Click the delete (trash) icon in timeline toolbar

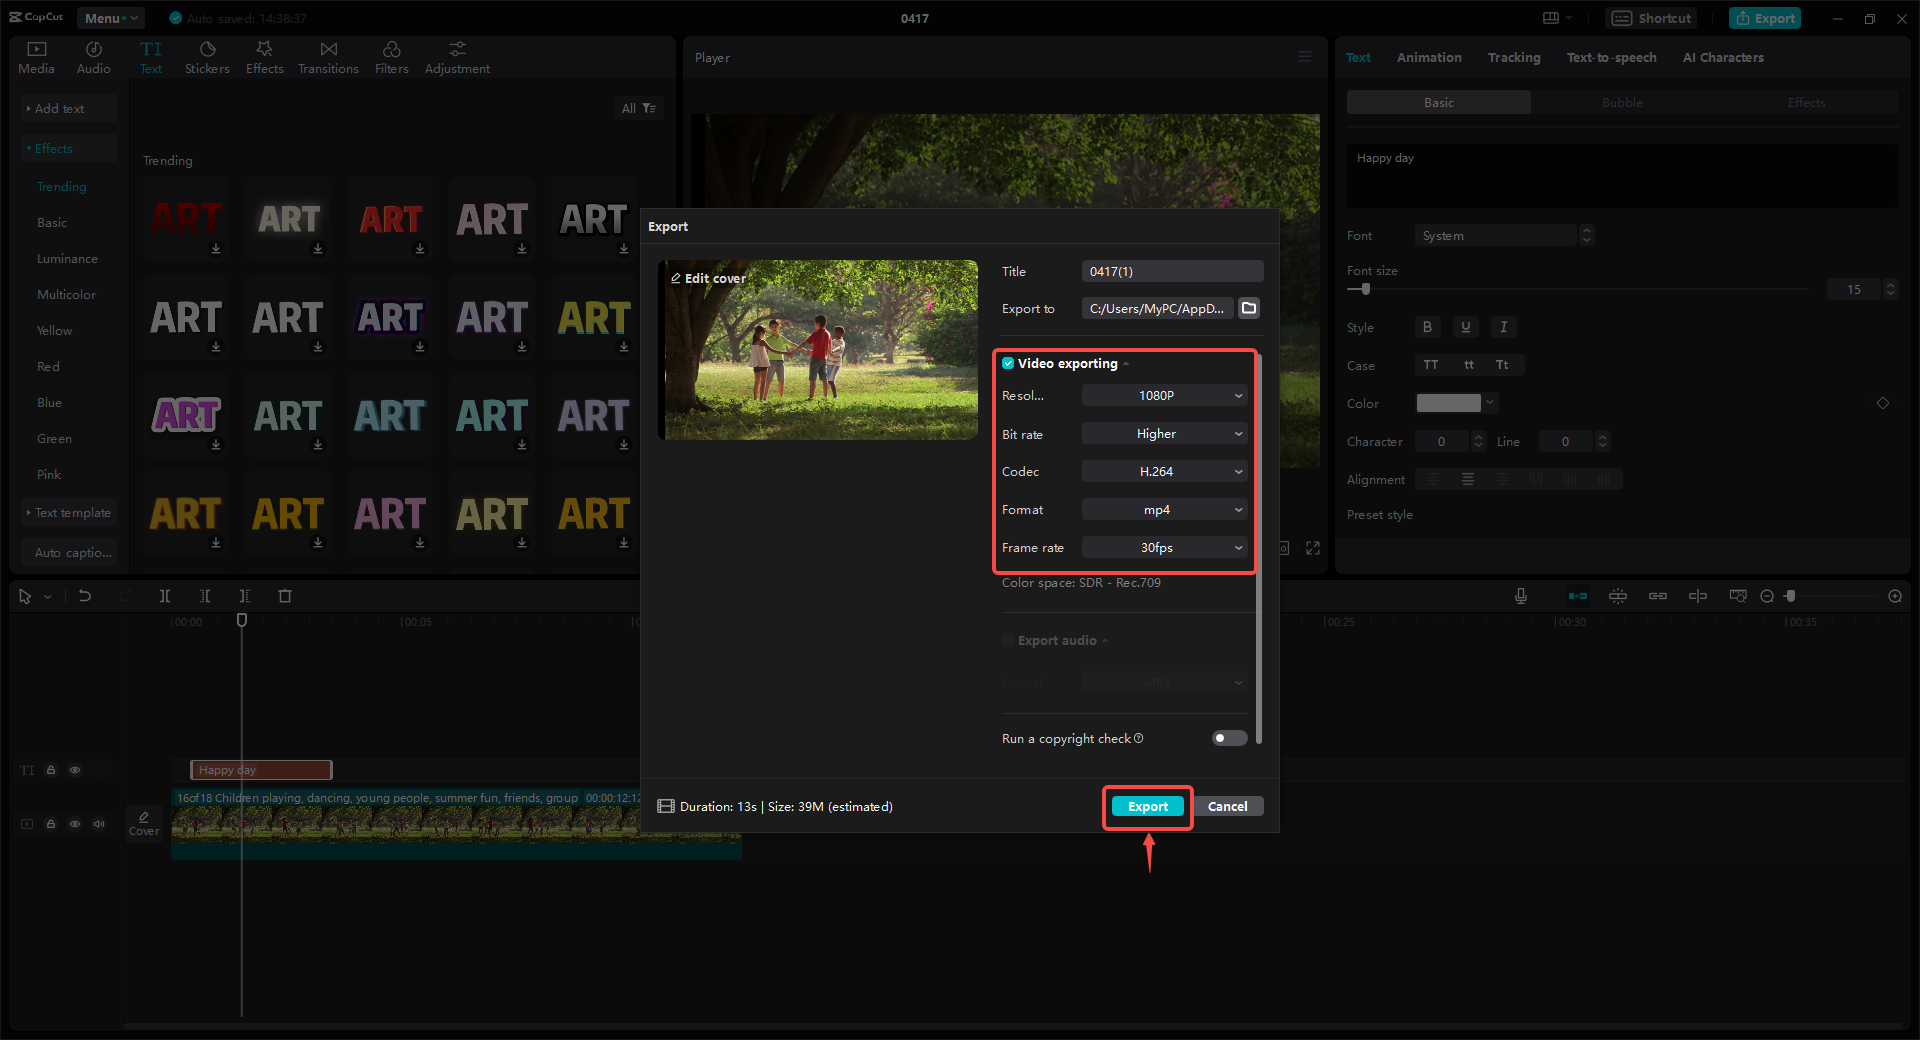pos(285,595)
